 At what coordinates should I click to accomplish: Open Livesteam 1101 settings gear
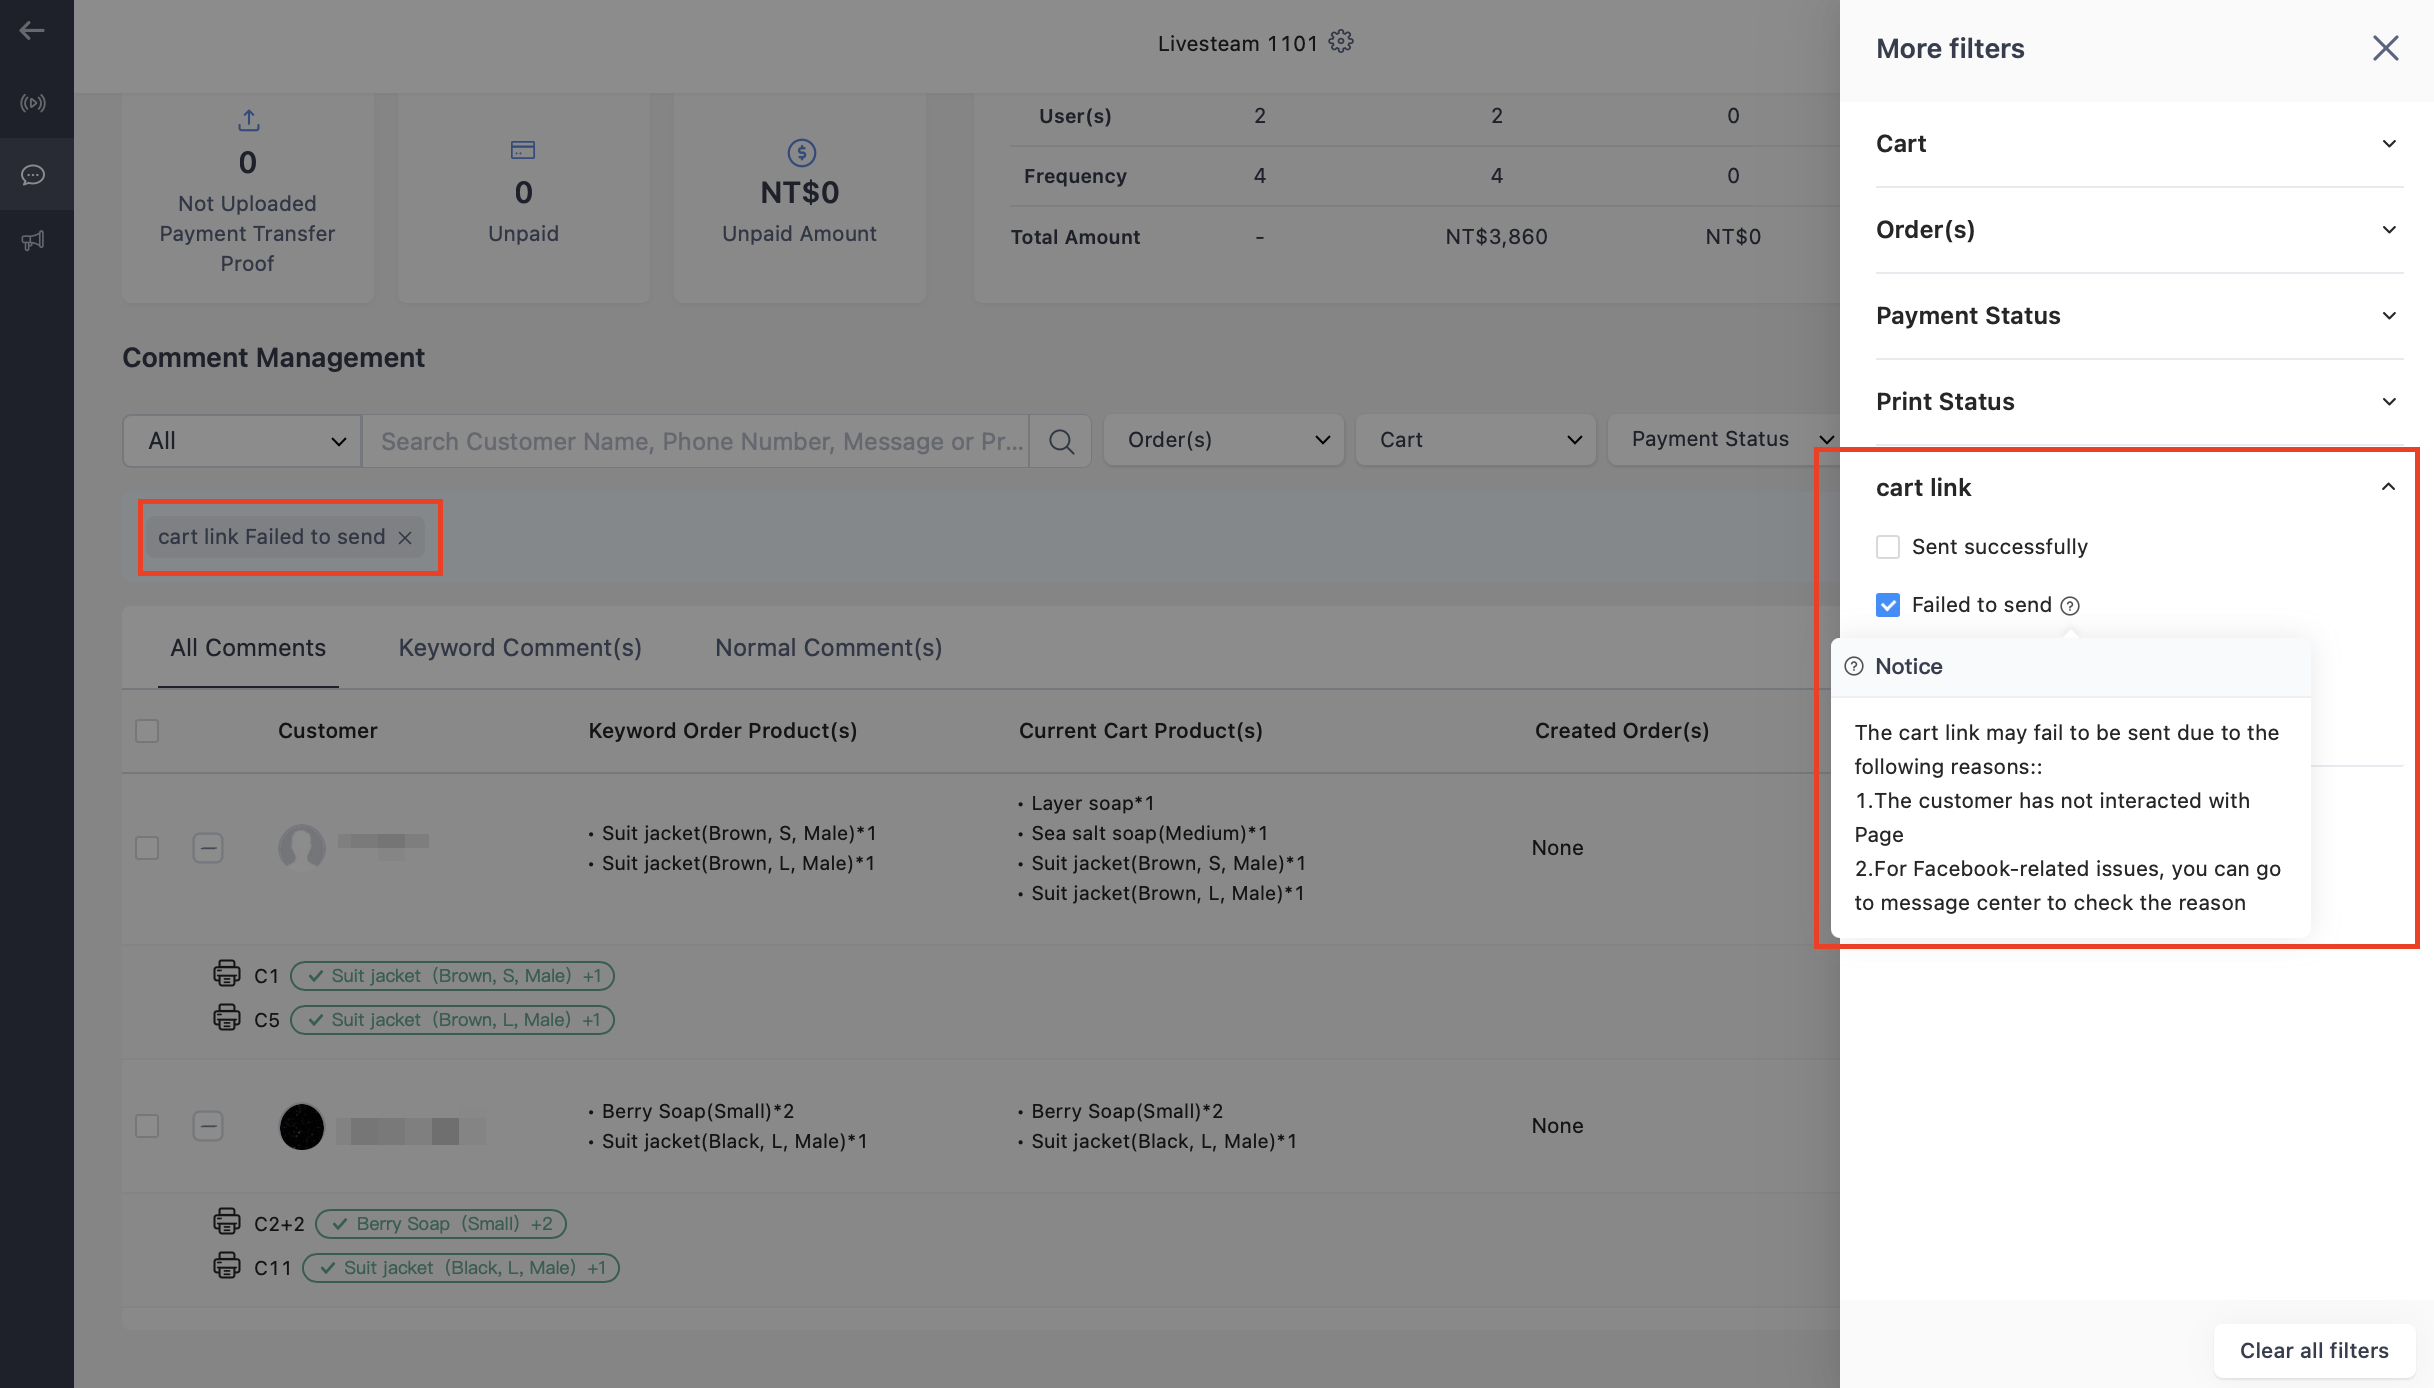(x=1341, y=42)
